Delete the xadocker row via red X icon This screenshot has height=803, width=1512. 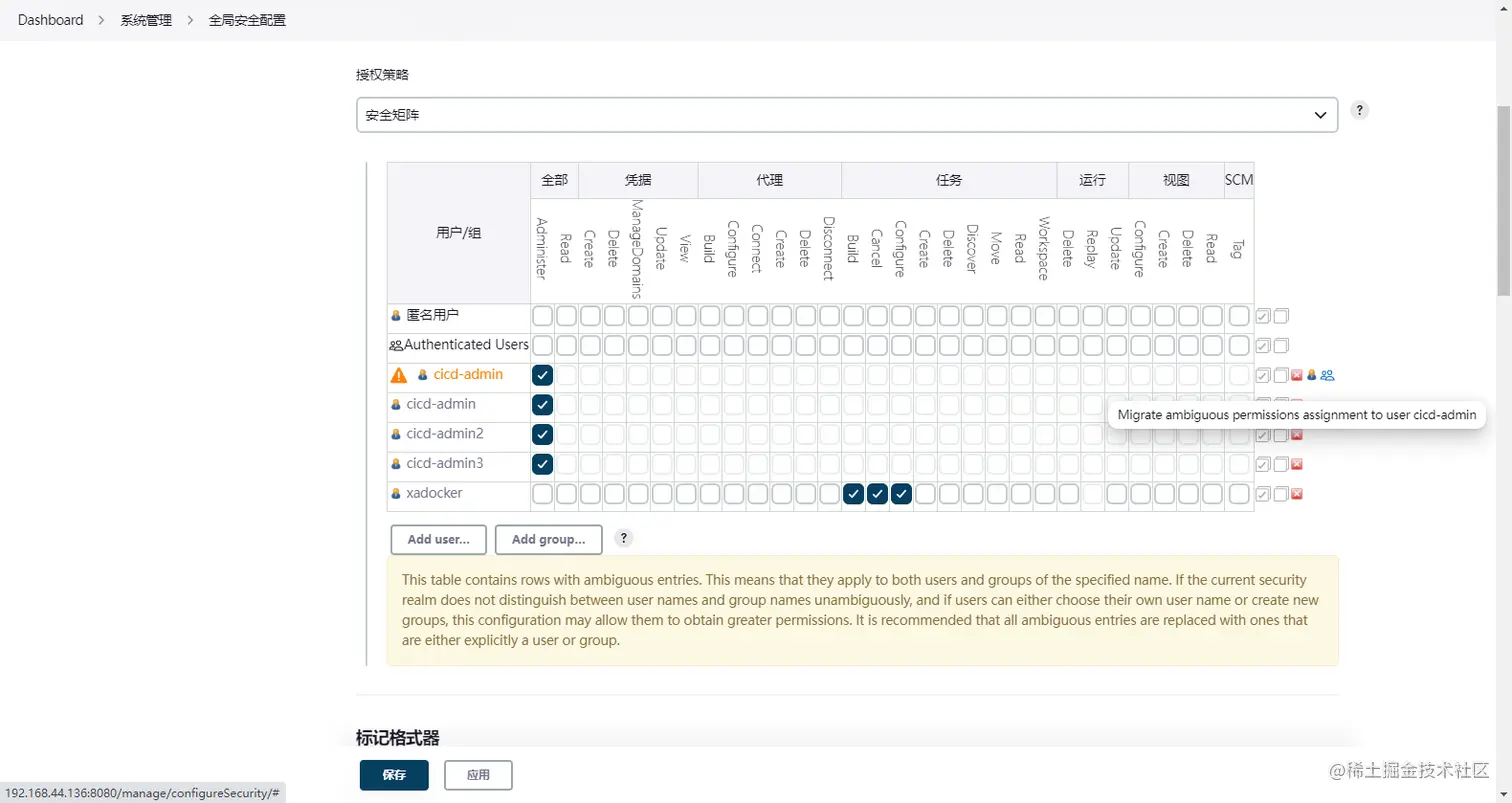pyautogui.click(x=1297, y=493)
